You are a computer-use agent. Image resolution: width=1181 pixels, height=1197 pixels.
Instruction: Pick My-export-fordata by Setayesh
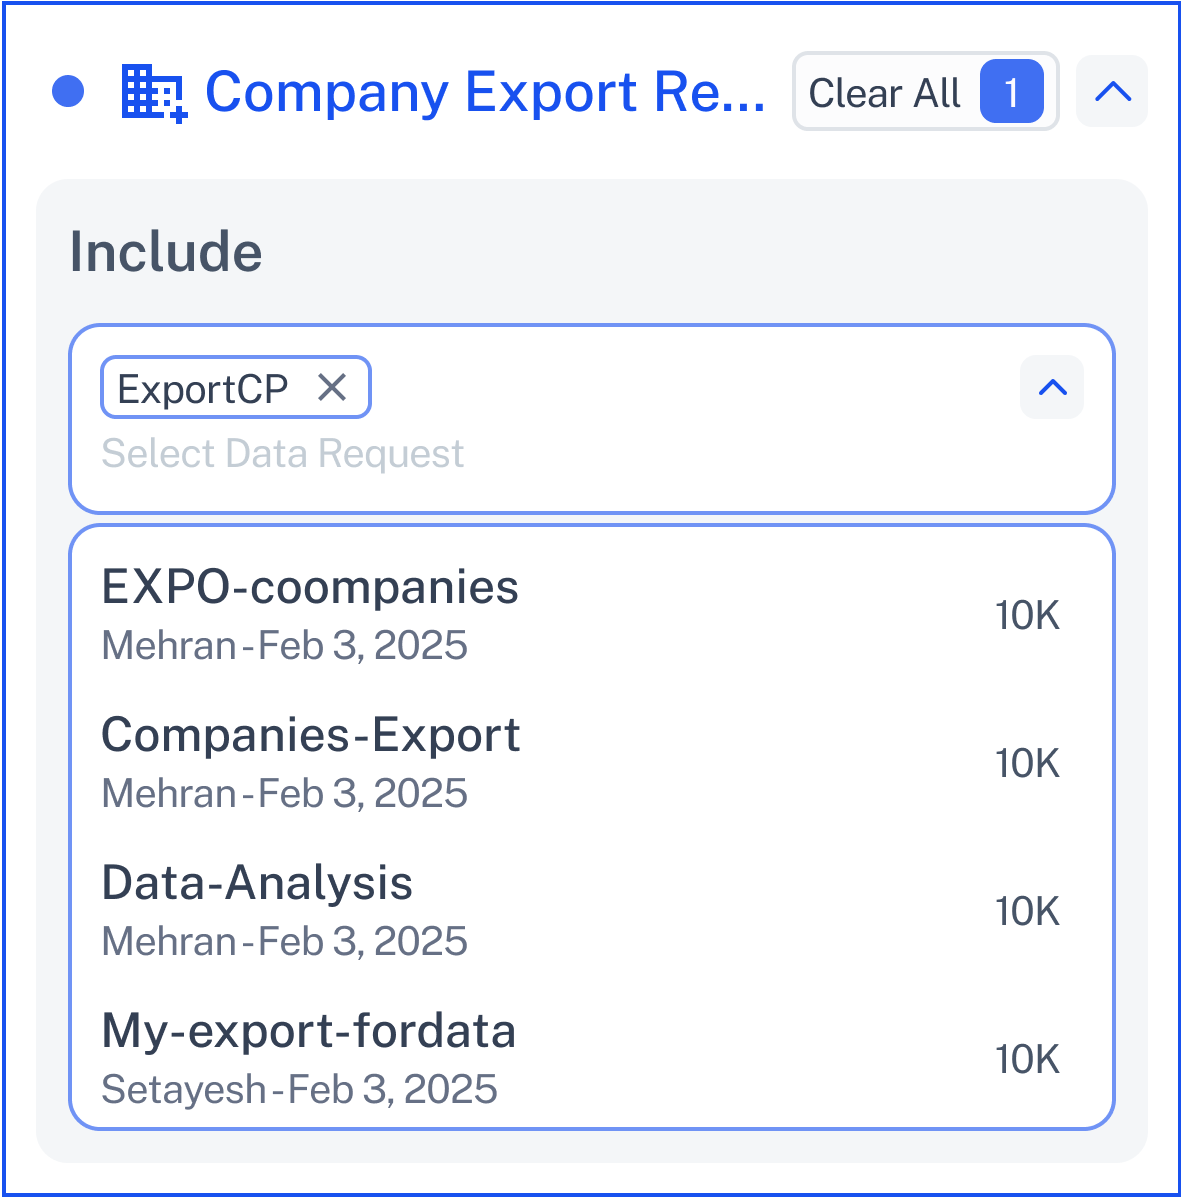point(592,1060)
